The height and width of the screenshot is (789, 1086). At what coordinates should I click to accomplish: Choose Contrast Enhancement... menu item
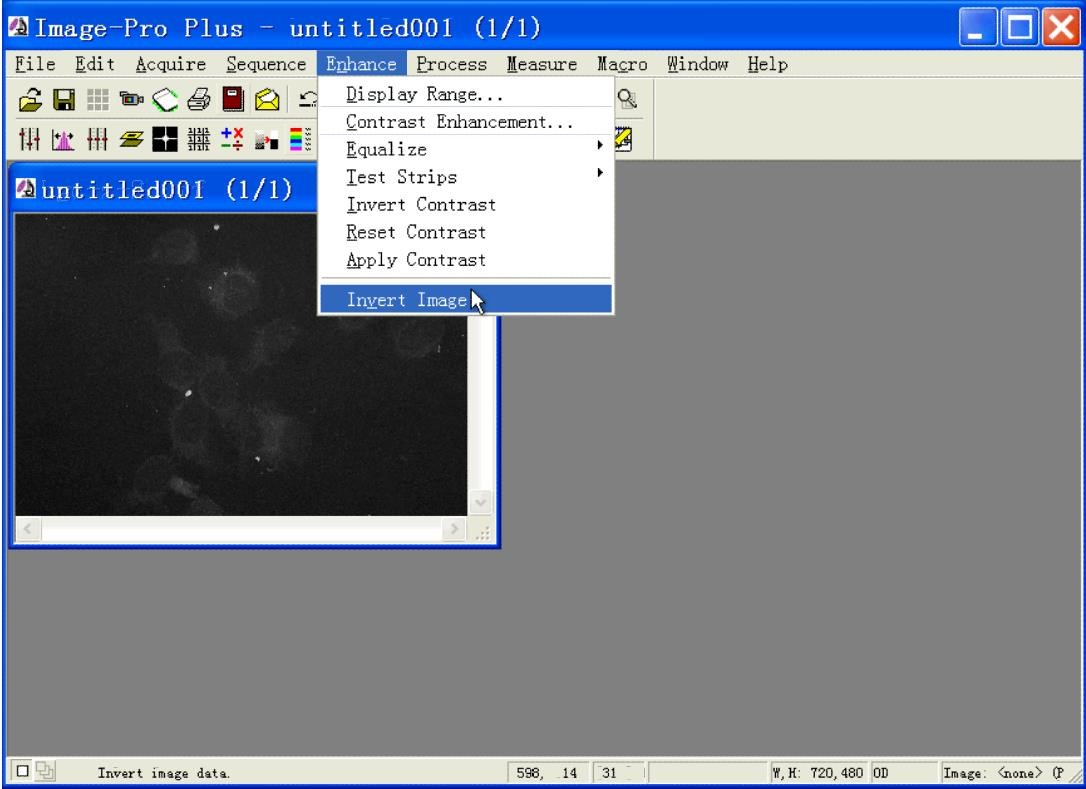click(466, 122)
